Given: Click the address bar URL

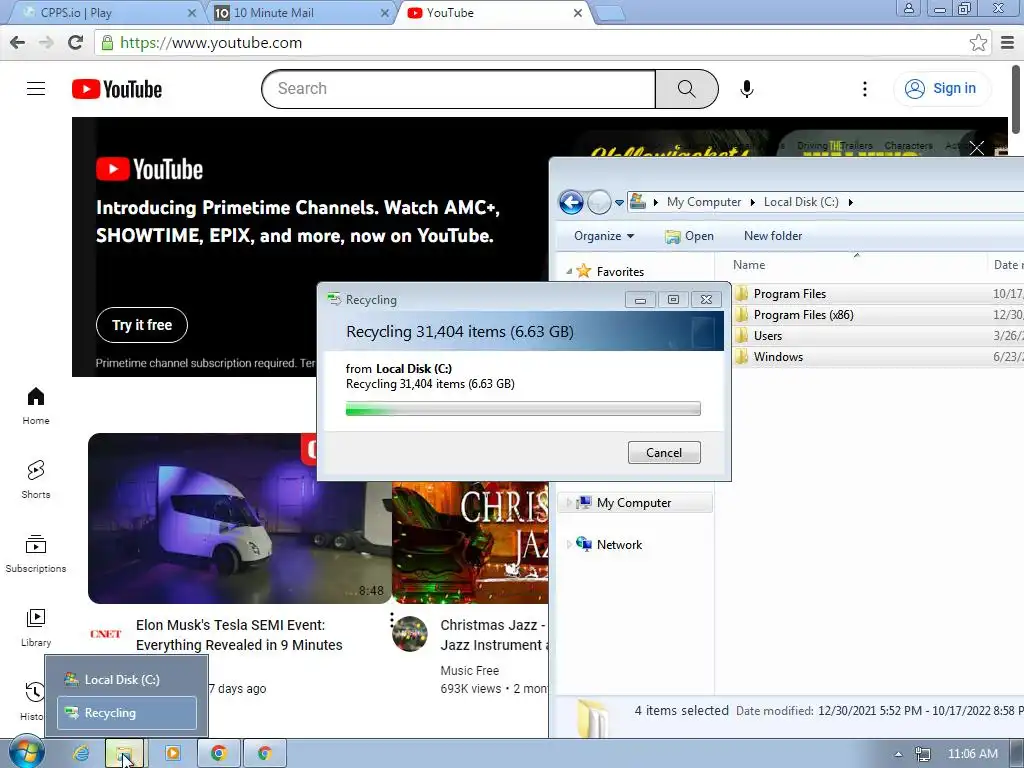Looking at the screenshot, I should [211, 43].
